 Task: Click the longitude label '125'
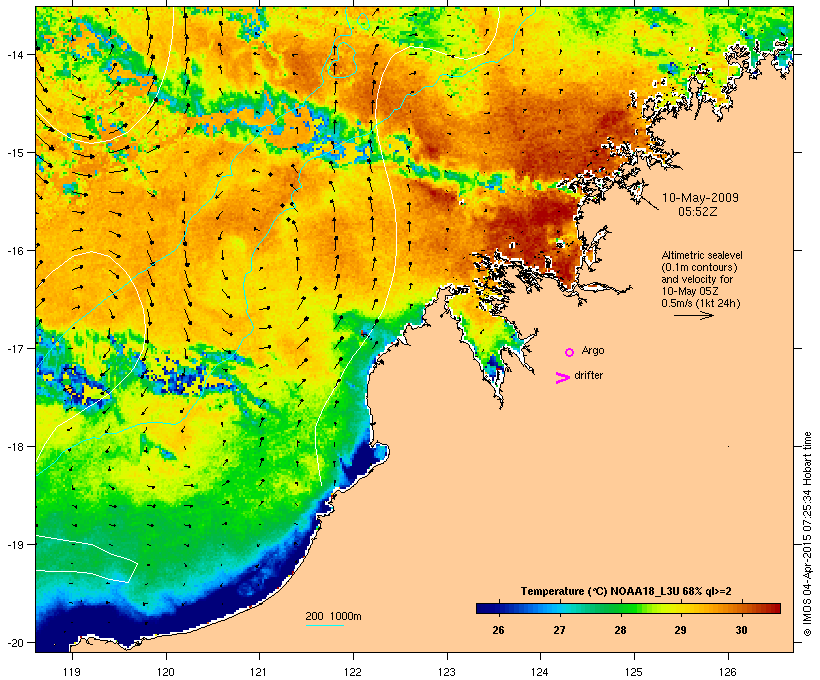click(634, 672)
